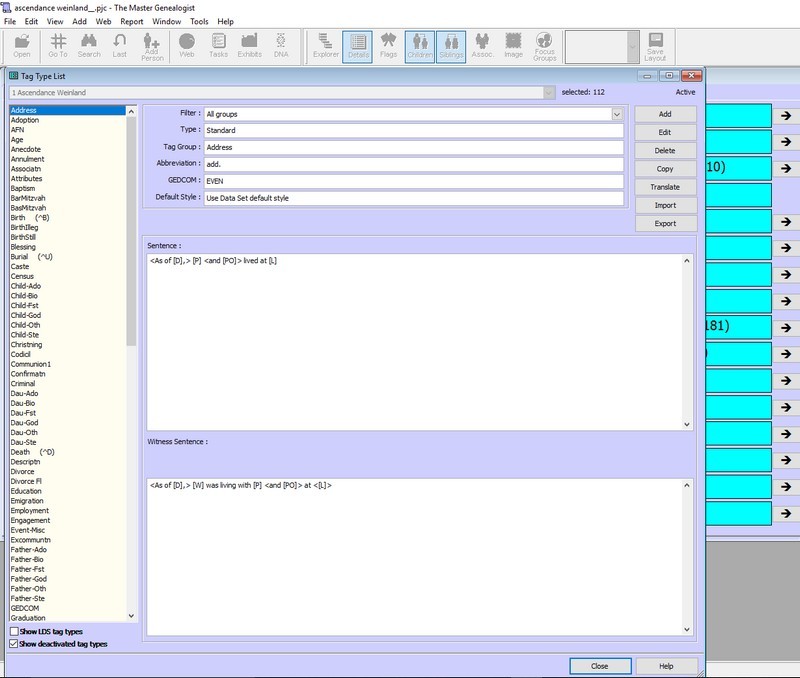This screenshot has width=800, height=678.
Task: Select the Divorce Fl tag type
Action: pyautogui.click(x=26, y=481)
